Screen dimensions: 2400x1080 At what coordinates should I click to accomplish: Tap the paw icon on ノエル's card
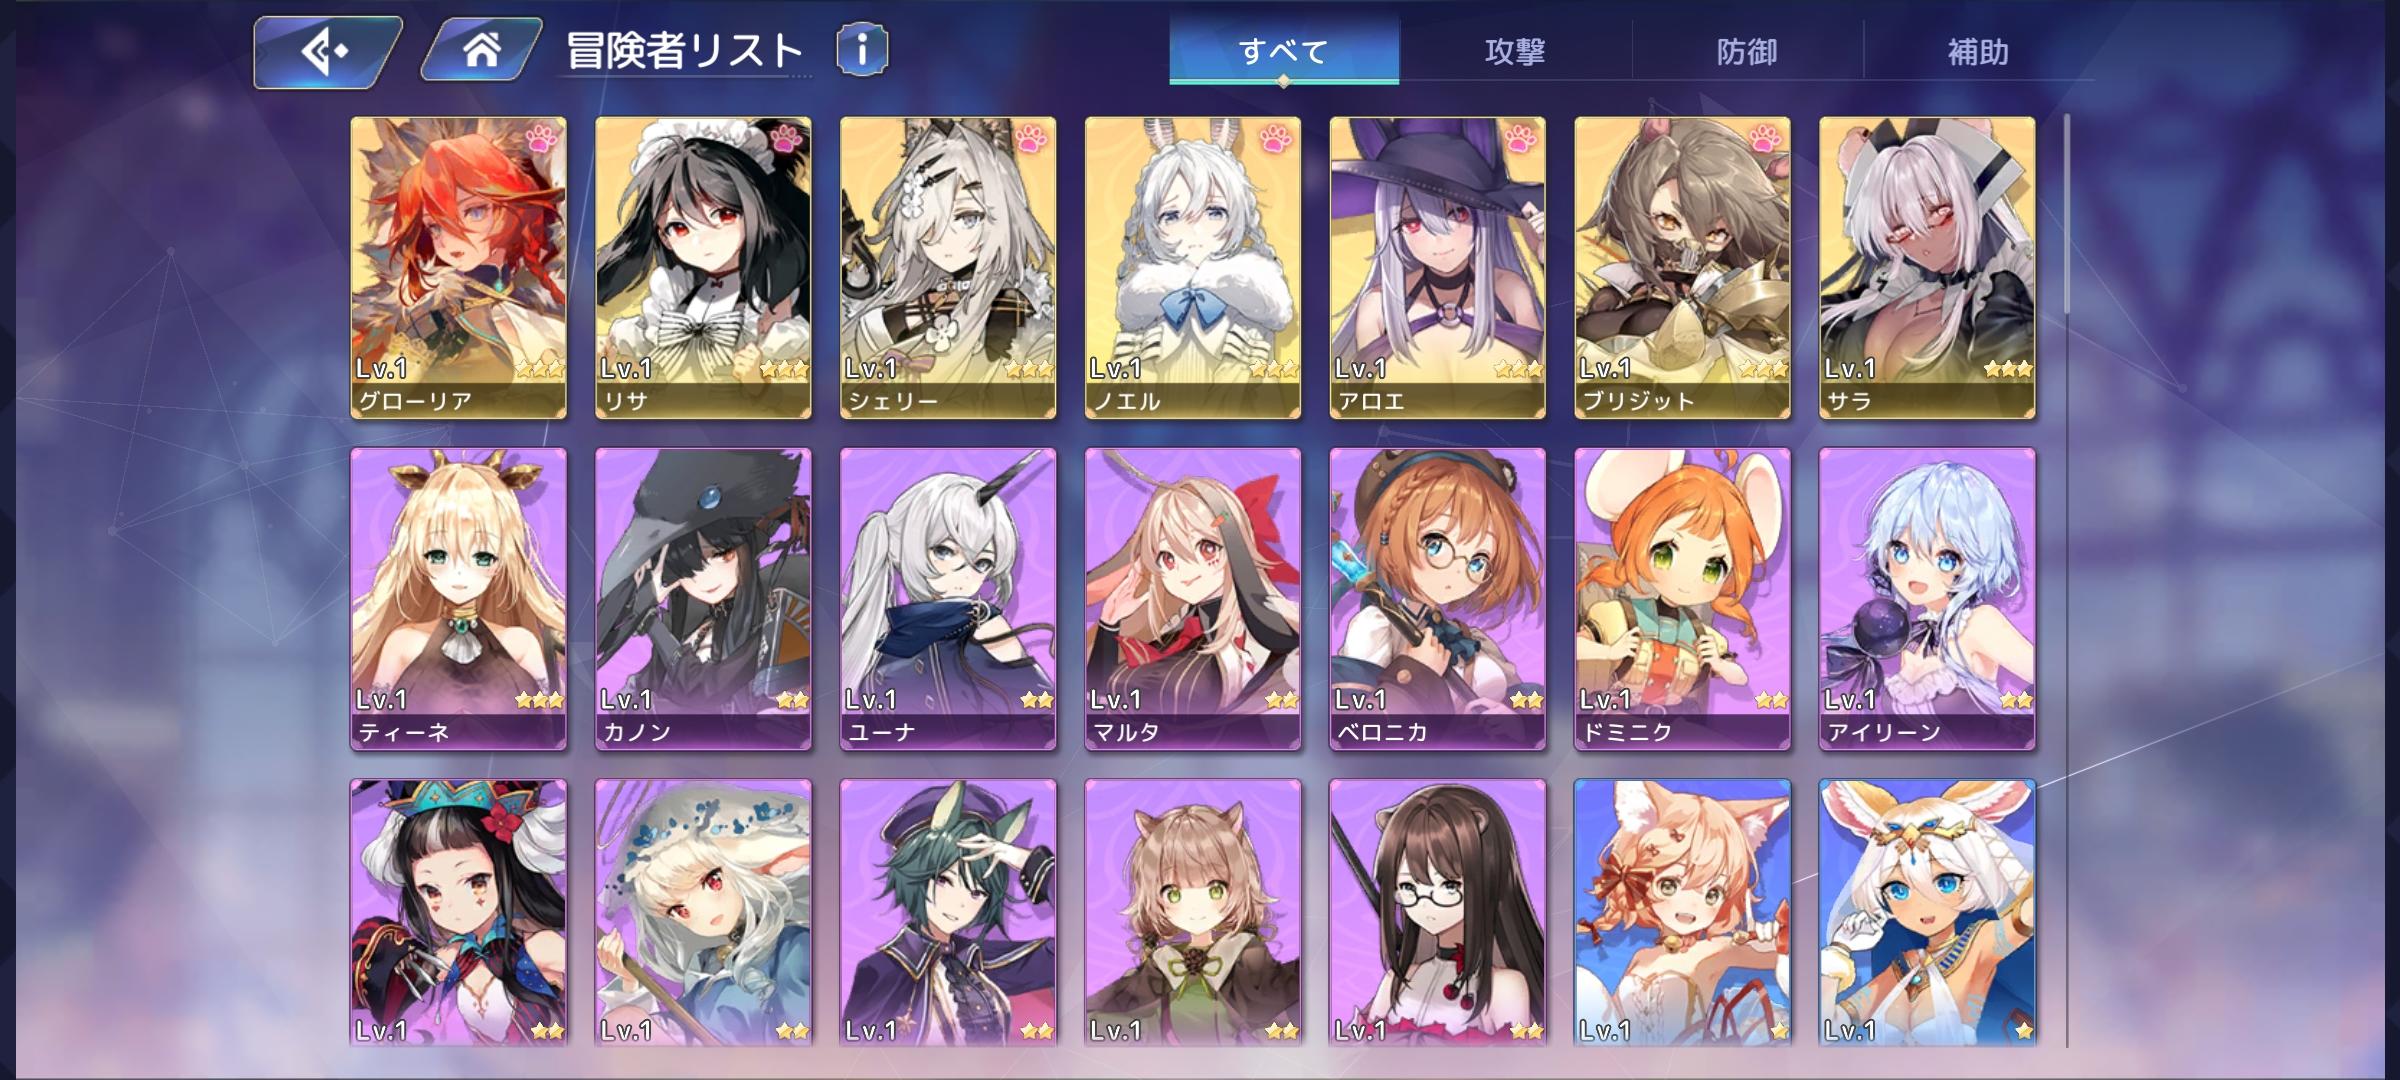(1276, 138)
